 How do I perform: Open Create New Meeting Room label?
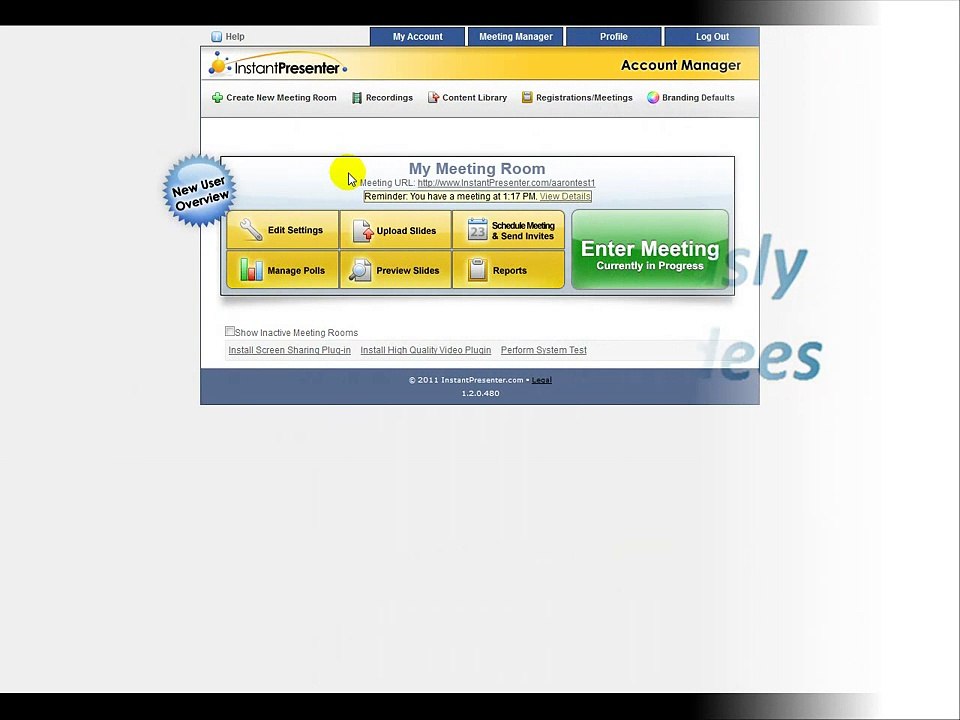click(282, 97)
